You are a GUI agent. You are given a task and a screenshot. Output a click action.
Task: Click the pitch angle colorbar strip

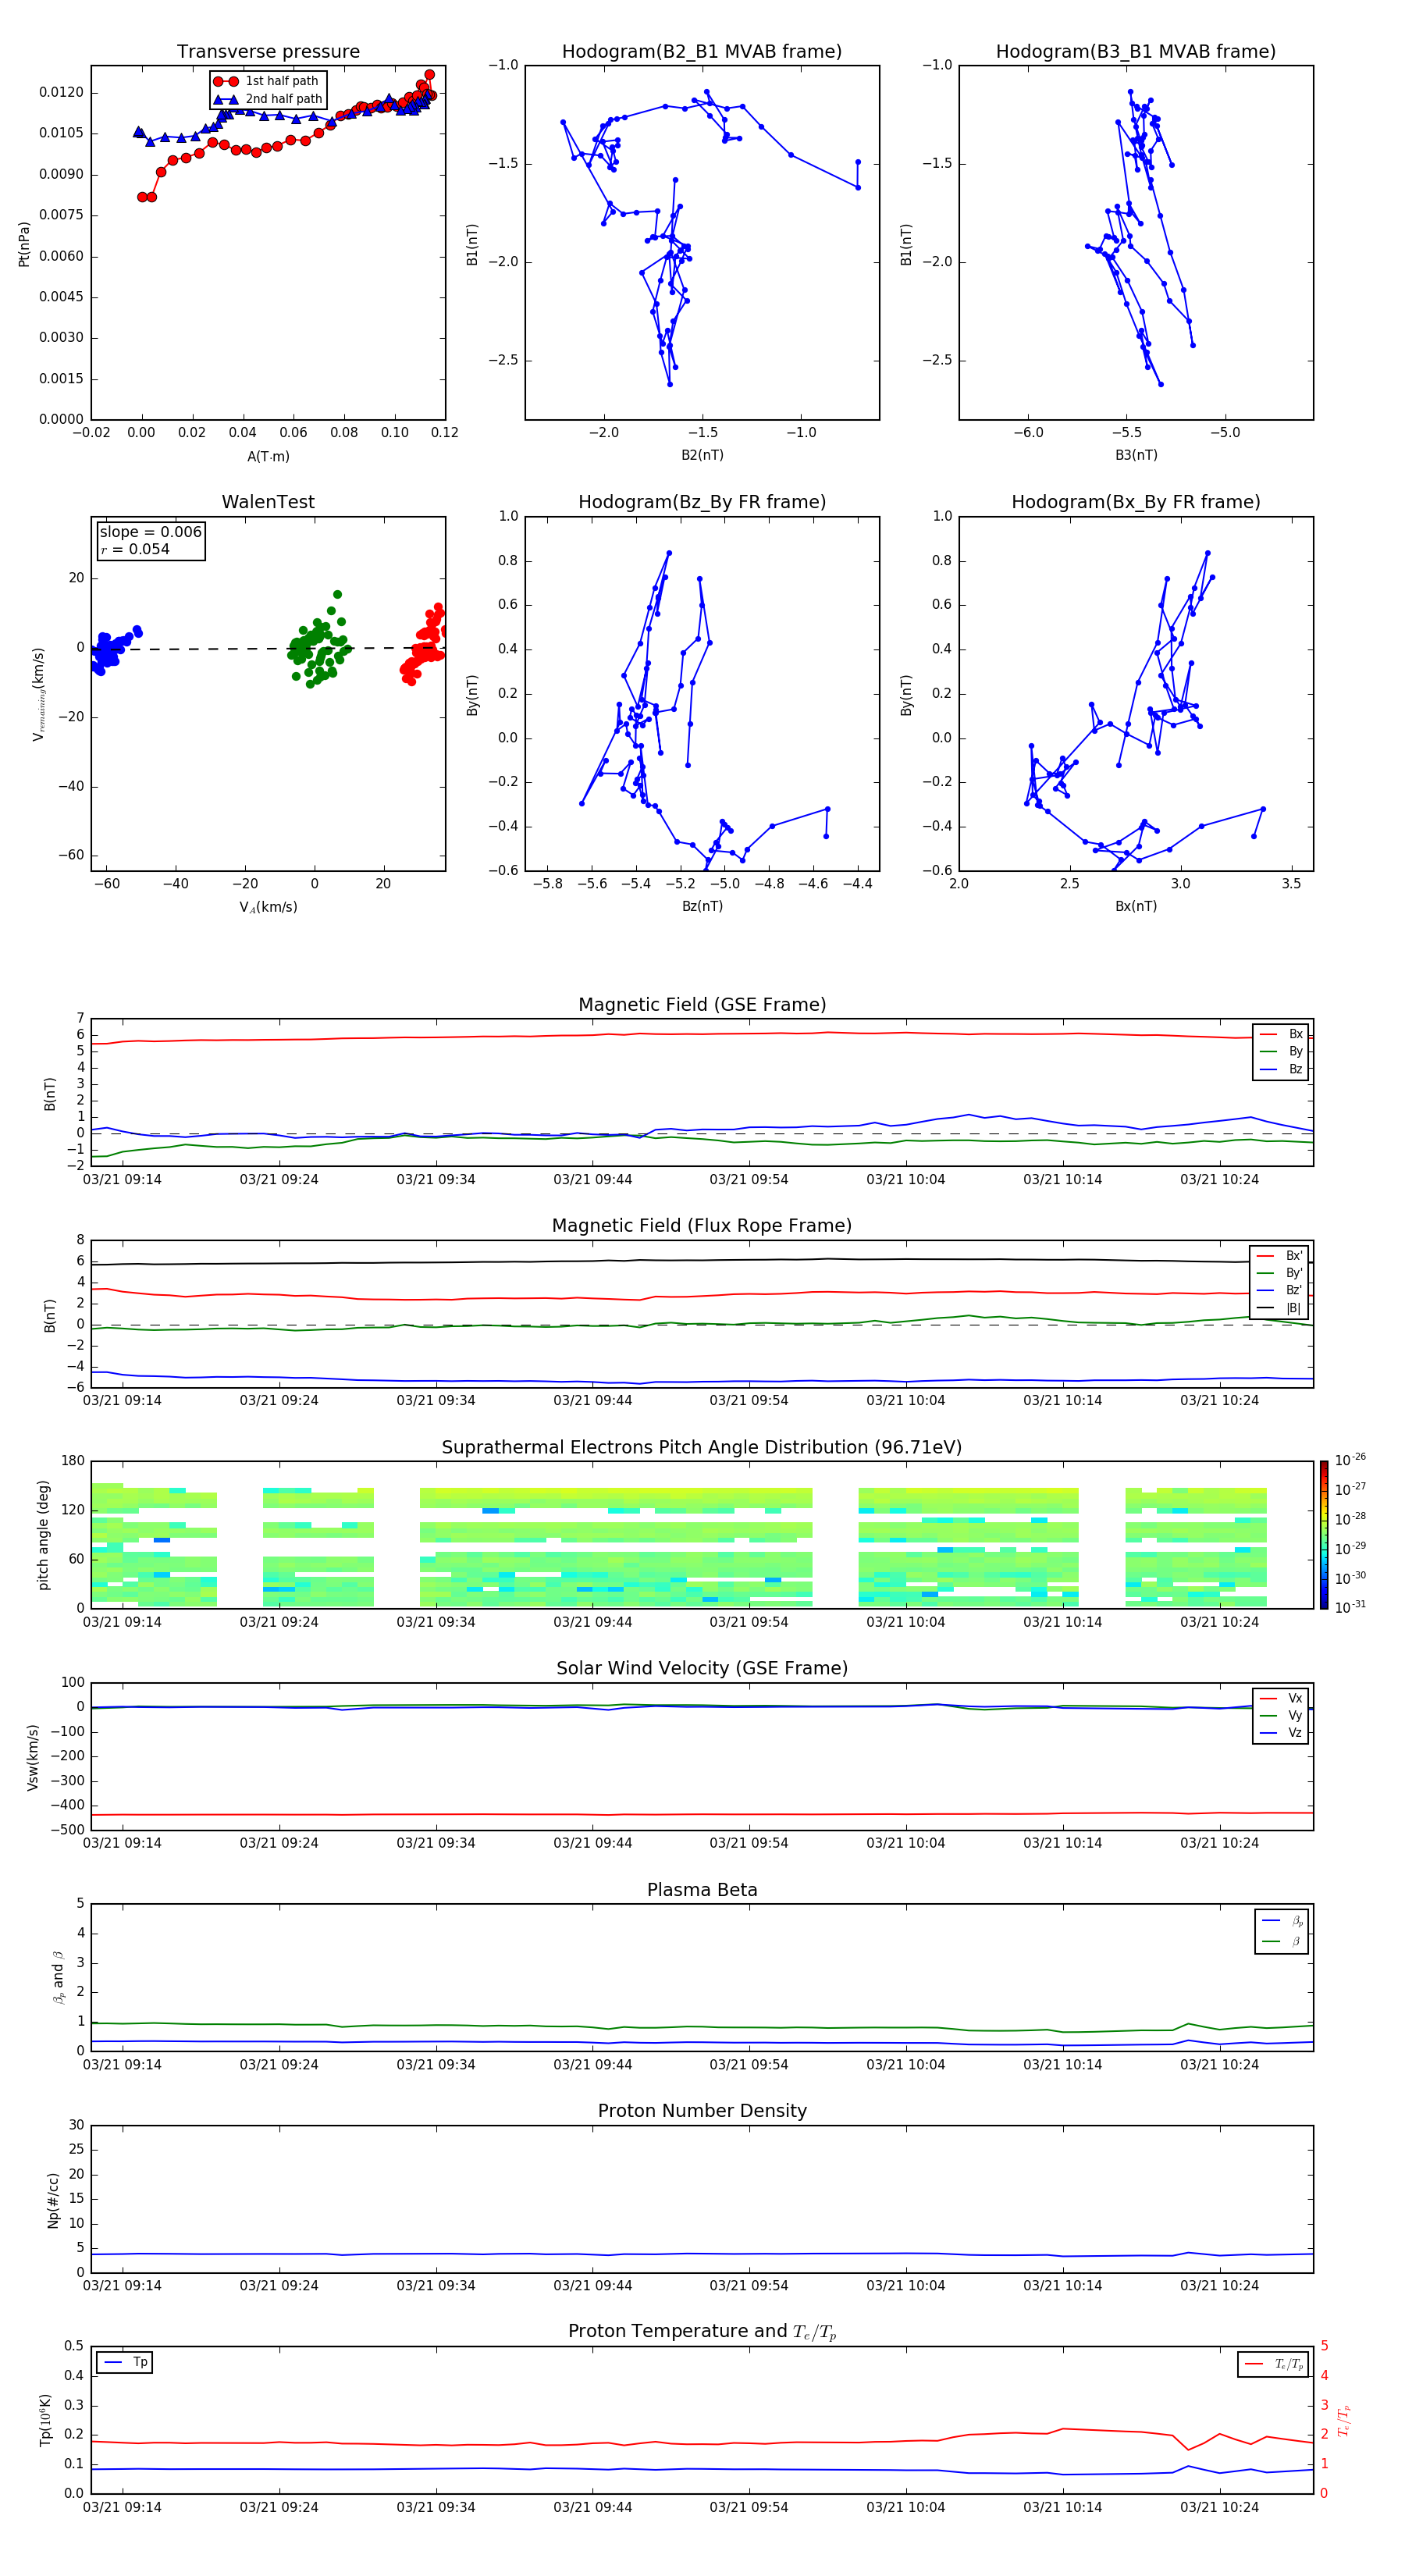click(x=1324, y=1535)
